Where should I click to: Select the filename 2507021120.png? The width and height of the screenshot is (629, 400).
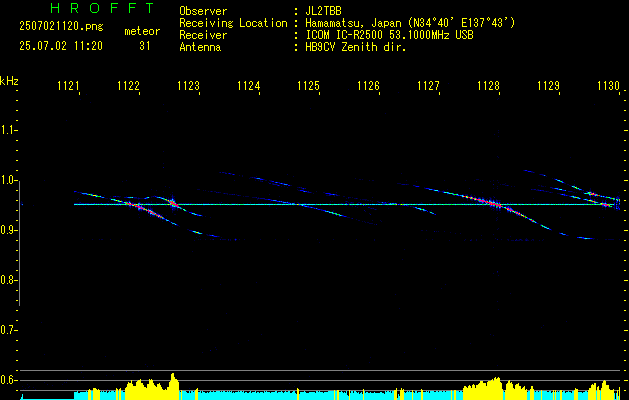tap(61, 26)
